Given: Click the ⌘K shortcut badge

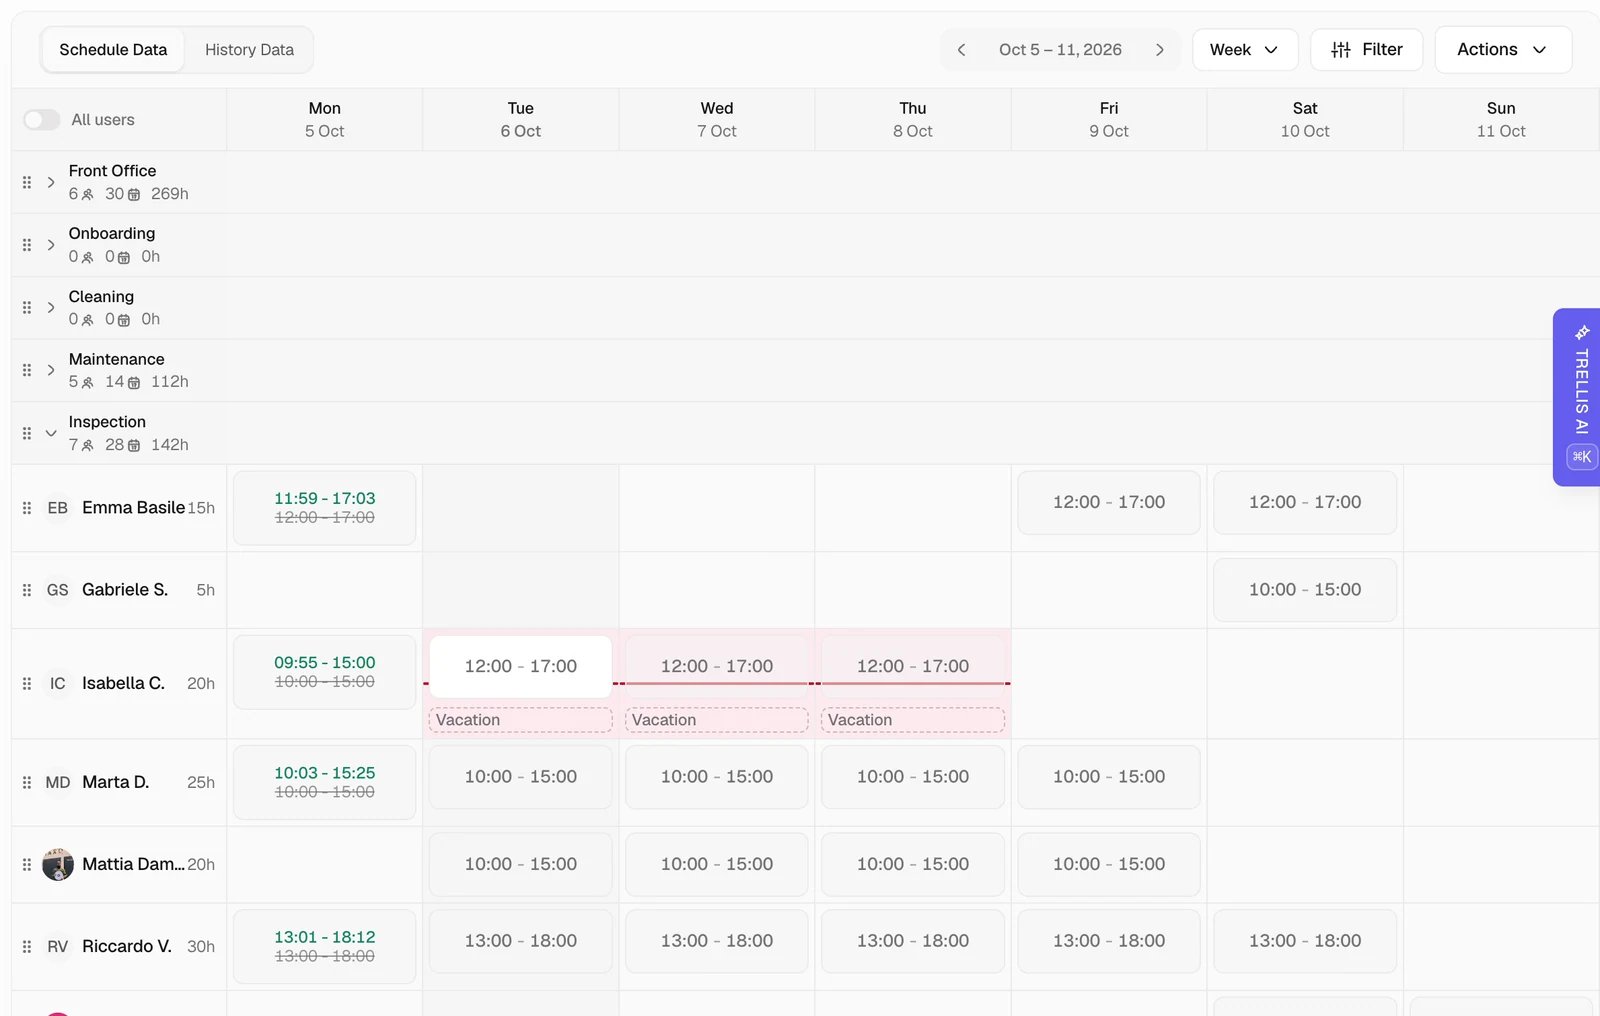Looking at the screenshot, I should pyautogui.click(x=1582, y=457).
